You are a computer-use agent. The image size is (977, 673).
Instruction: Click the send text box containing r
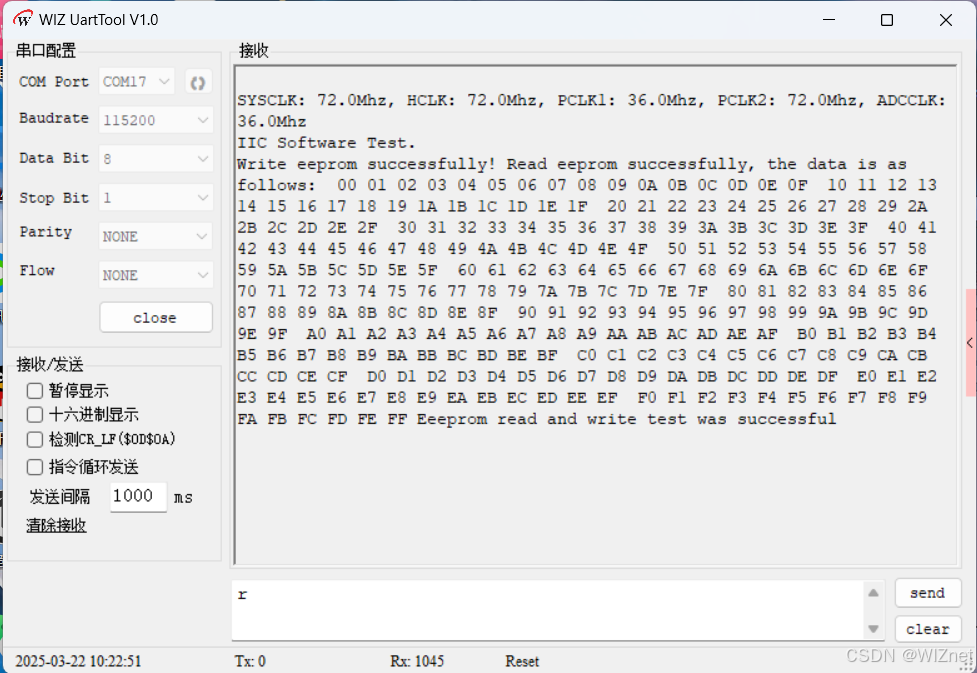click(547, 610)
